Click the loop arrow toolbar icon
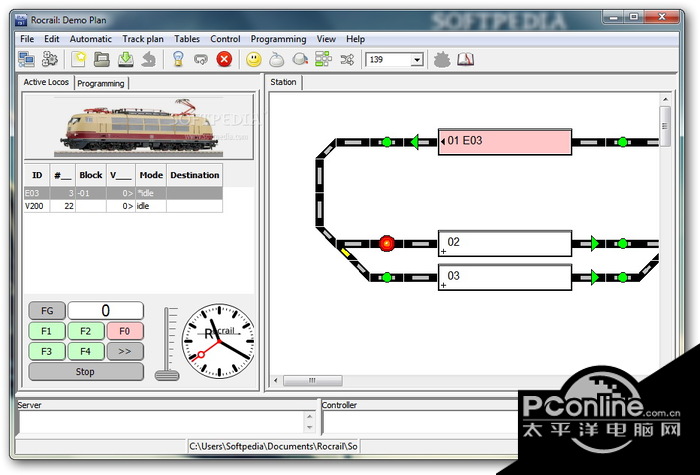 point(201,59)
